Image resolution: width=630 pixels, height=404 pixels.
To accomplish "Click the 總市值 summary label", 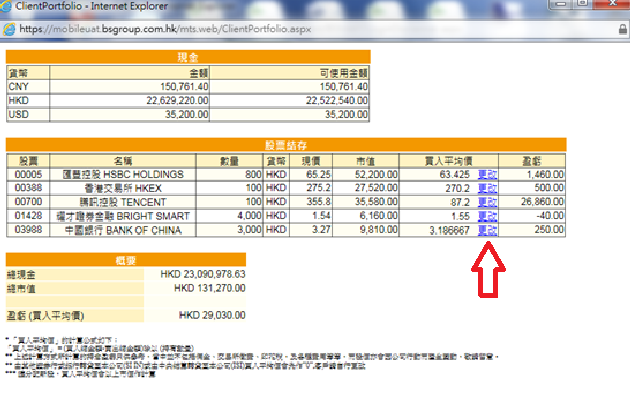I will click(21, 288).
